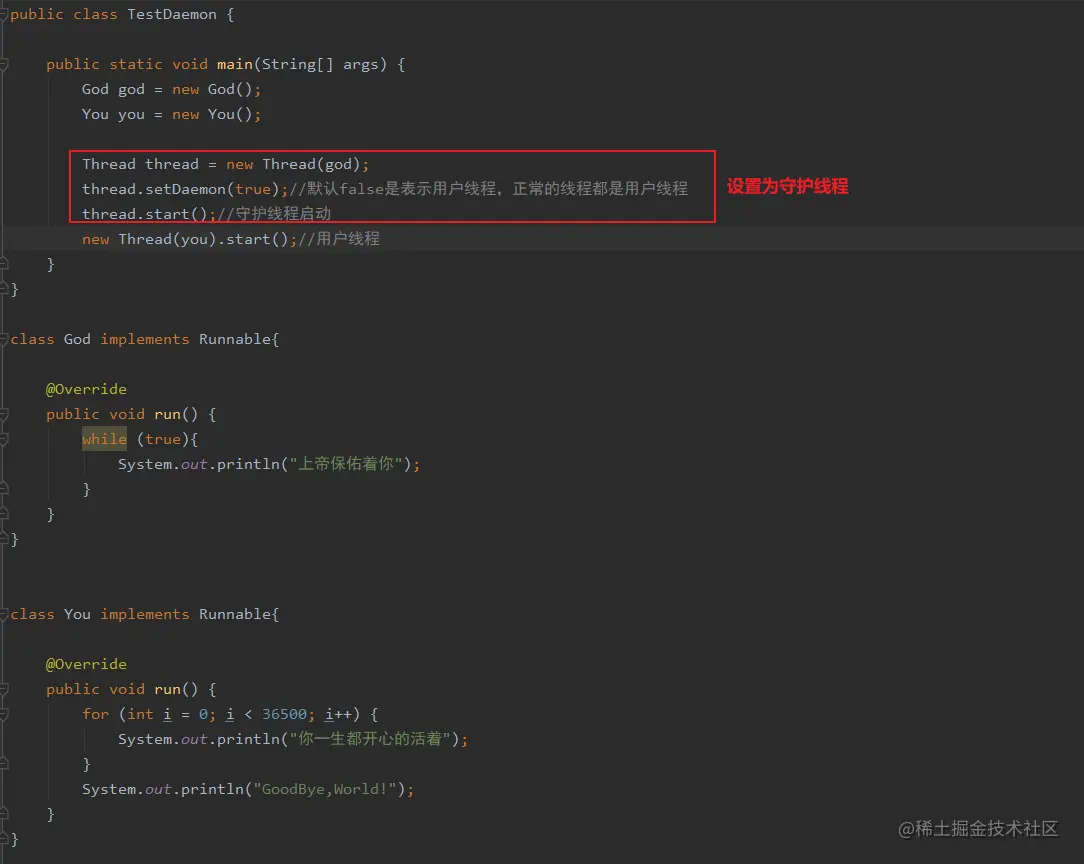
Task: Collapse the TestDaemon class fold marker
Action: pyautogui.click(x=3, y=15)
